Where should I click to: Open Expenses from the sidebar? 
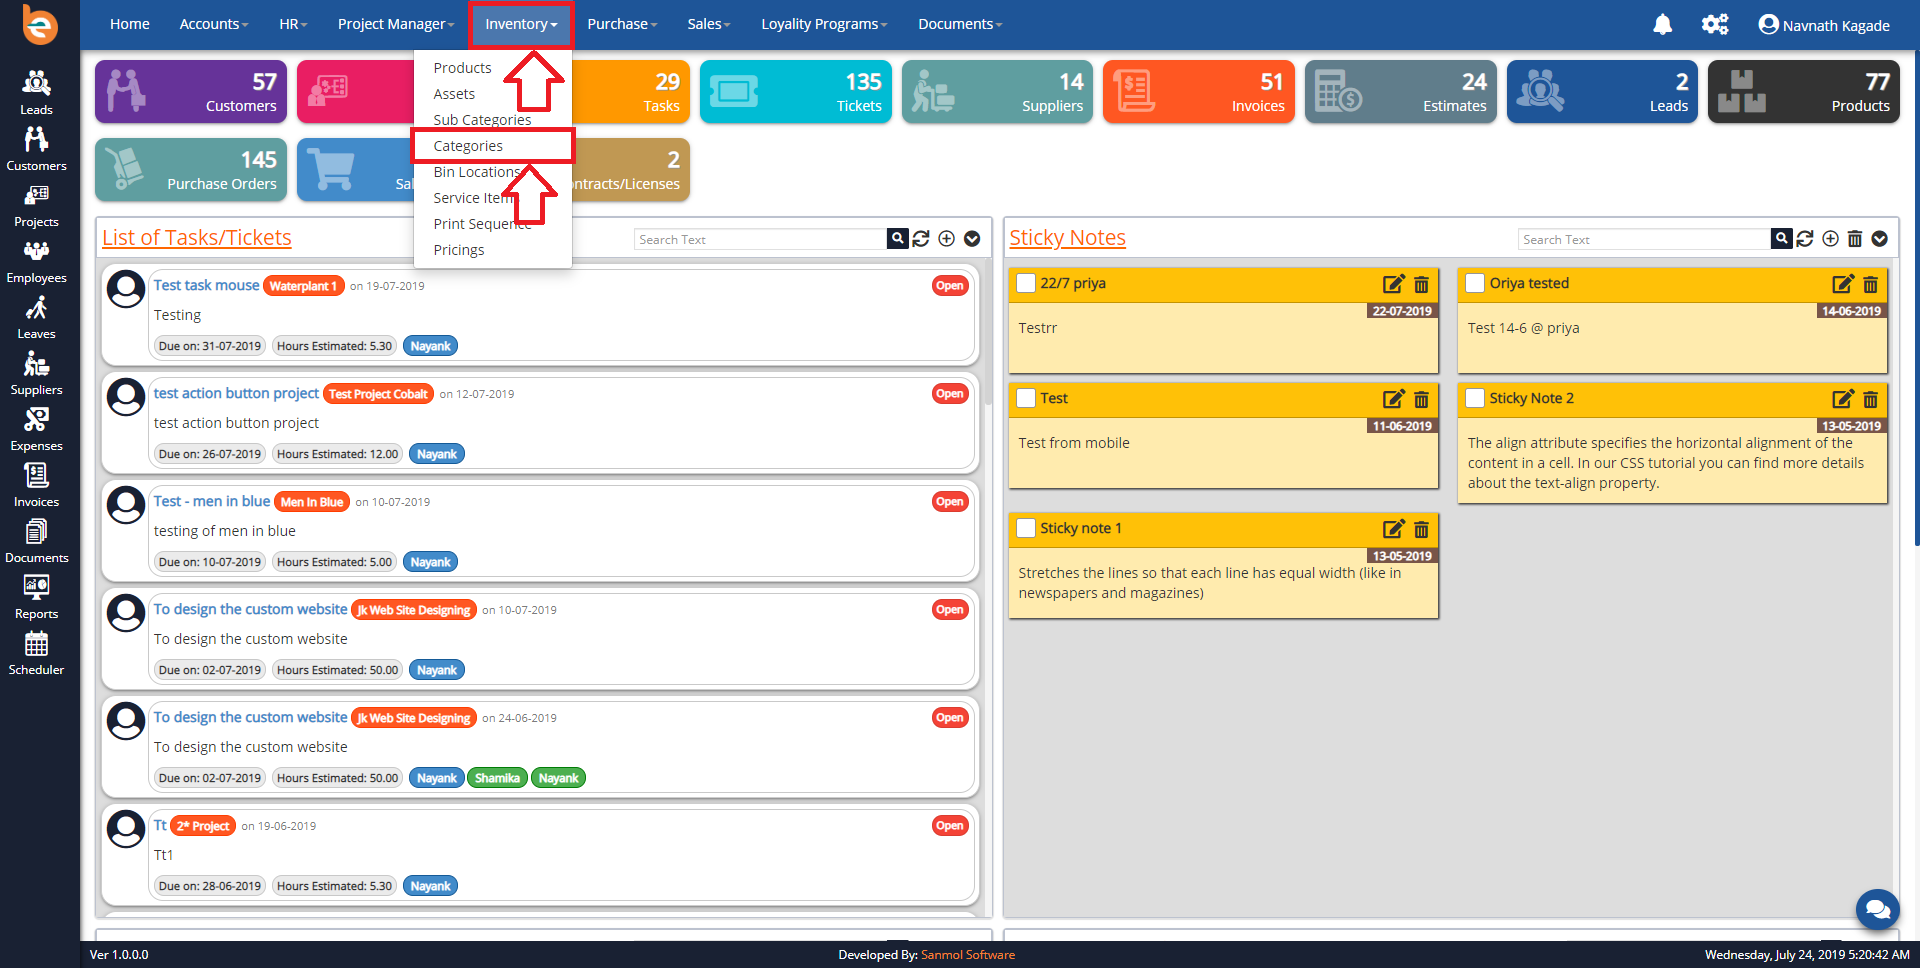(37, 428)
